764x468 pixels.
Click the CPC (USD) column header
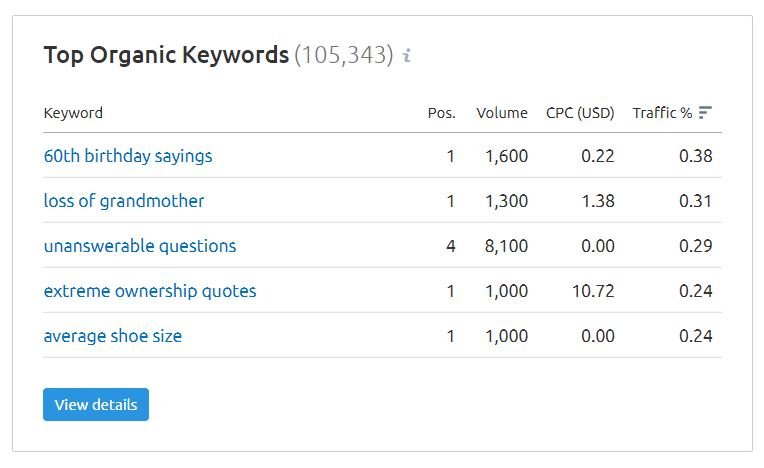[580, 113]
